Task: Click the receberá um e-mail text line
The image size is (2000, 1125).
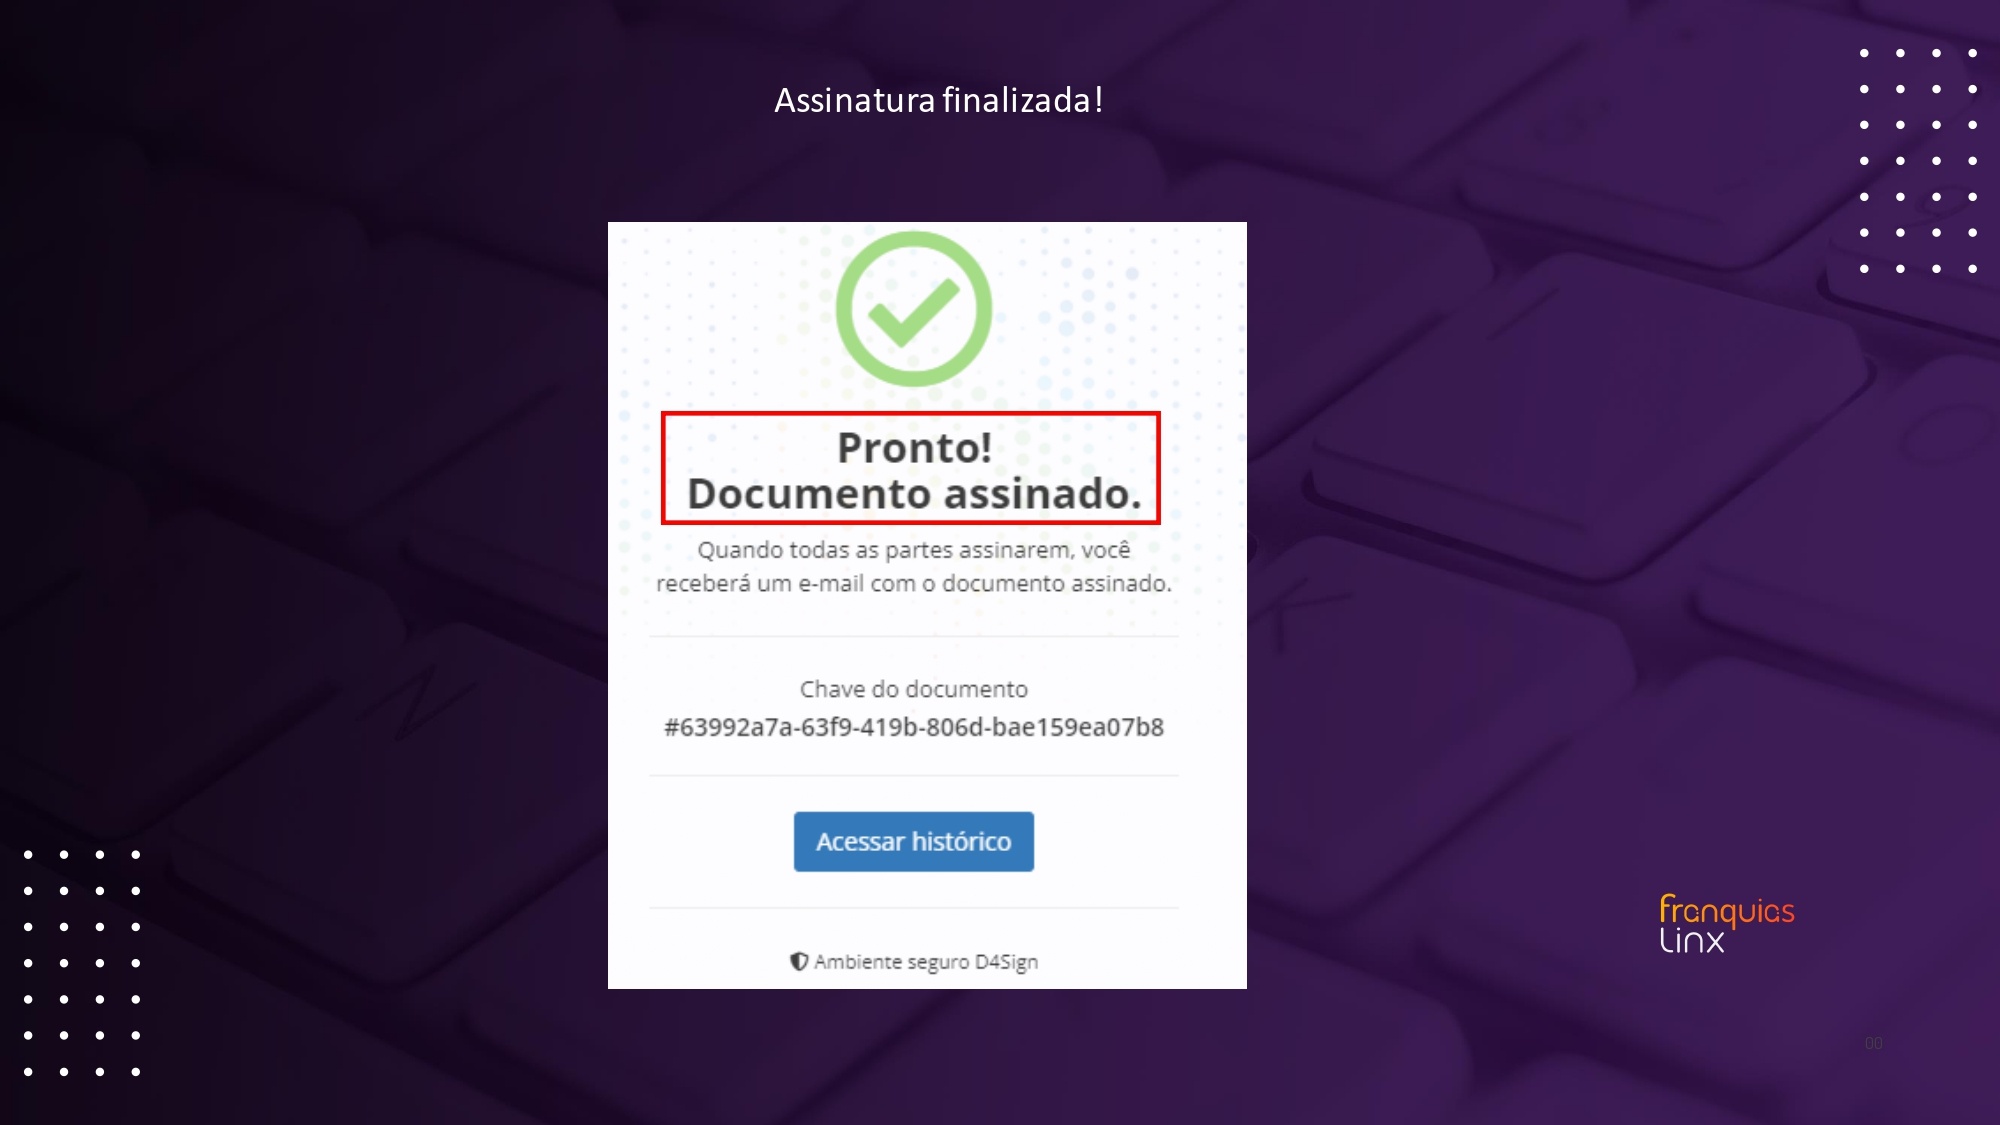Action: tap(913, 583)
